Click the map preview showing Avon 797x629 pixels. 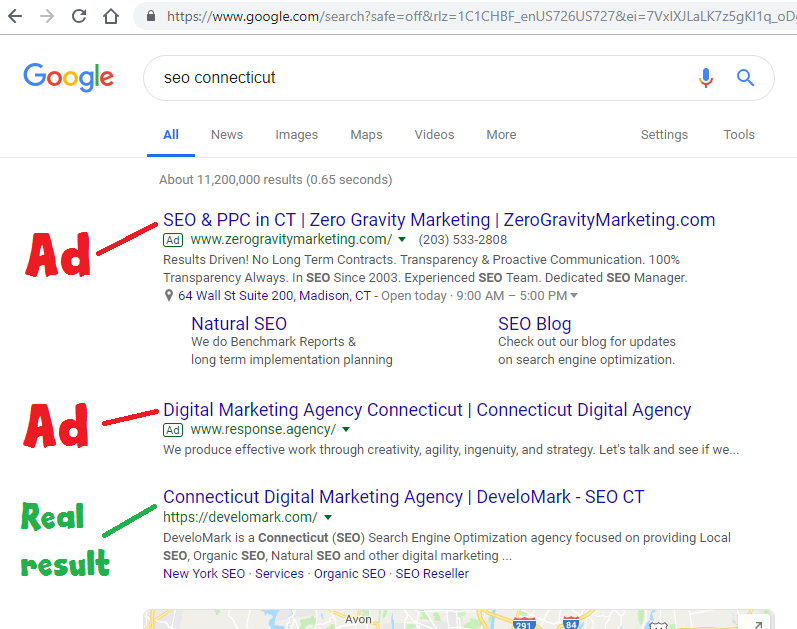(459, 619)
